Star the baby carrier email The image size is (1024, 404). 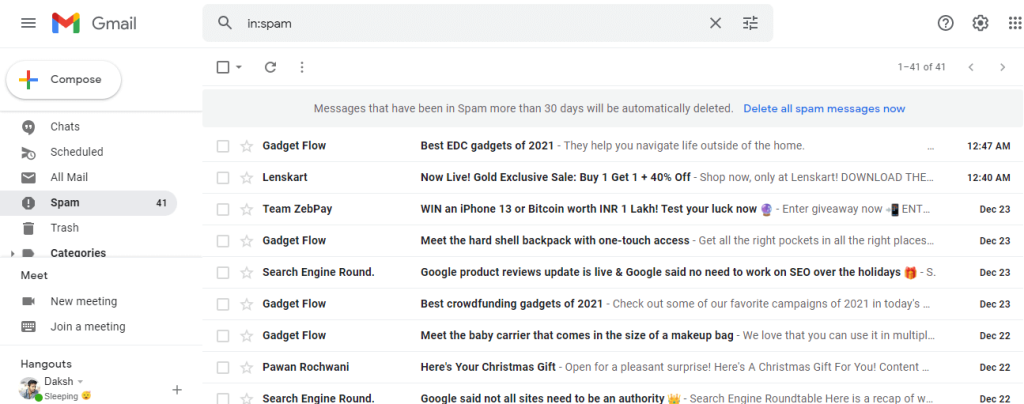(x=246, y=335)
